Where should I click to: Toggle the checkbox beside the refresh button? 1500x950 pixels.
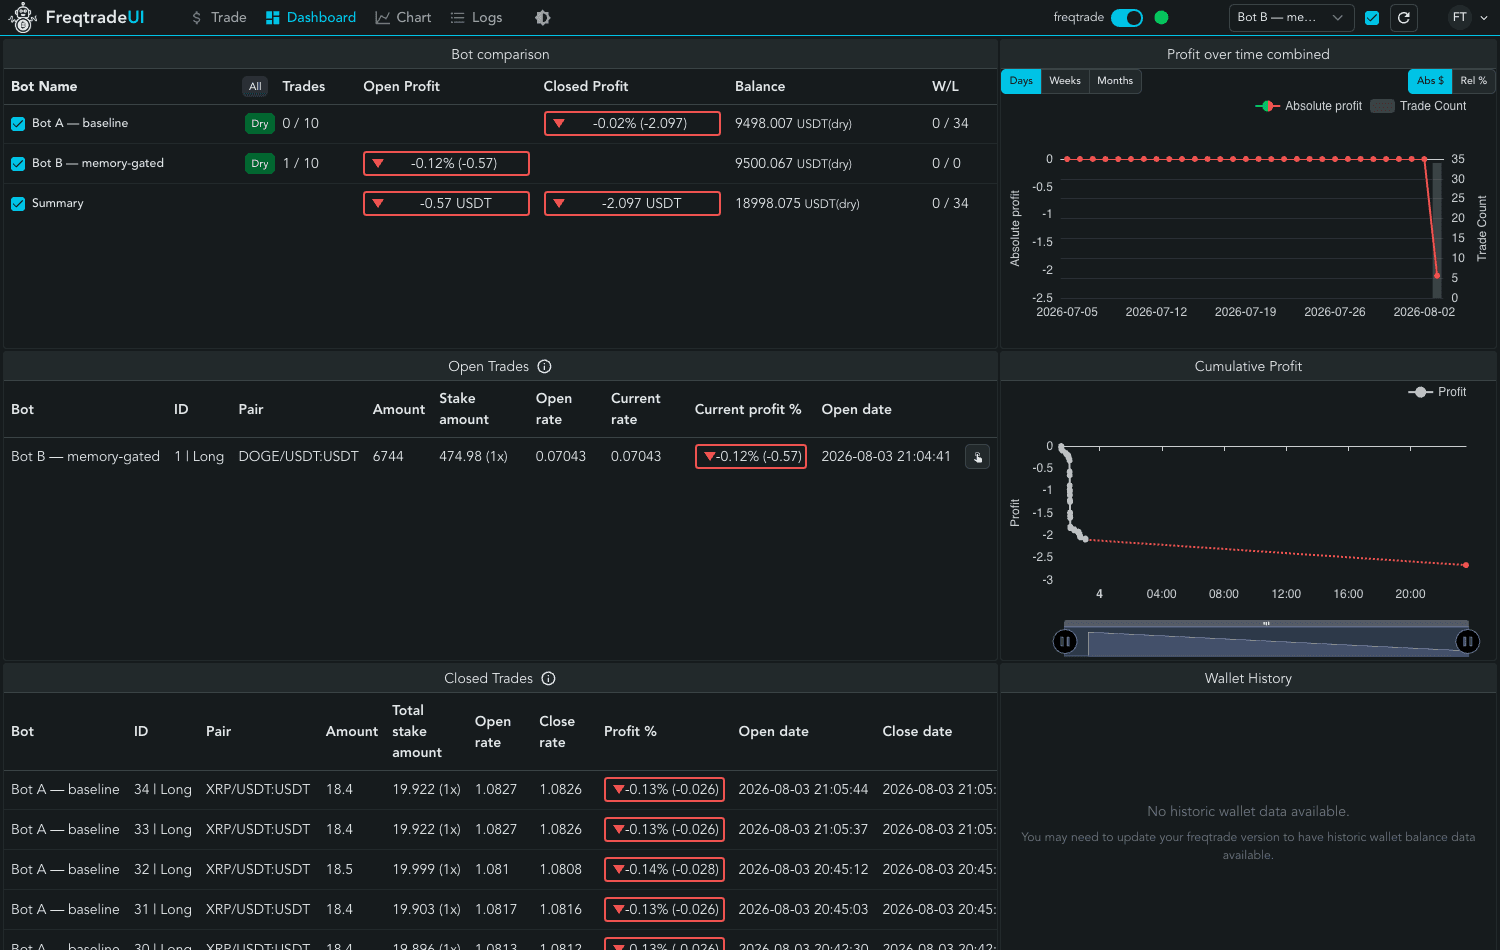1372,17
